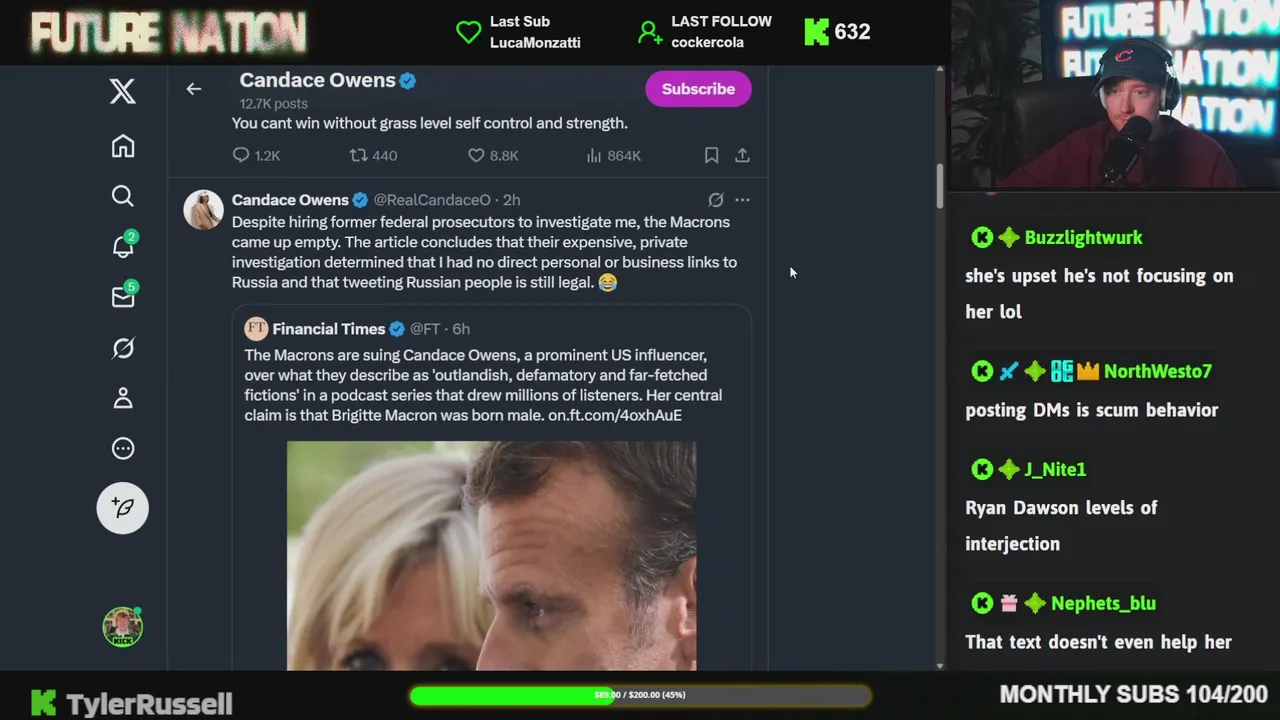Click the 12.7K posts count text
The height and width of the screenshot is (720, 1280).
[273, 103]
